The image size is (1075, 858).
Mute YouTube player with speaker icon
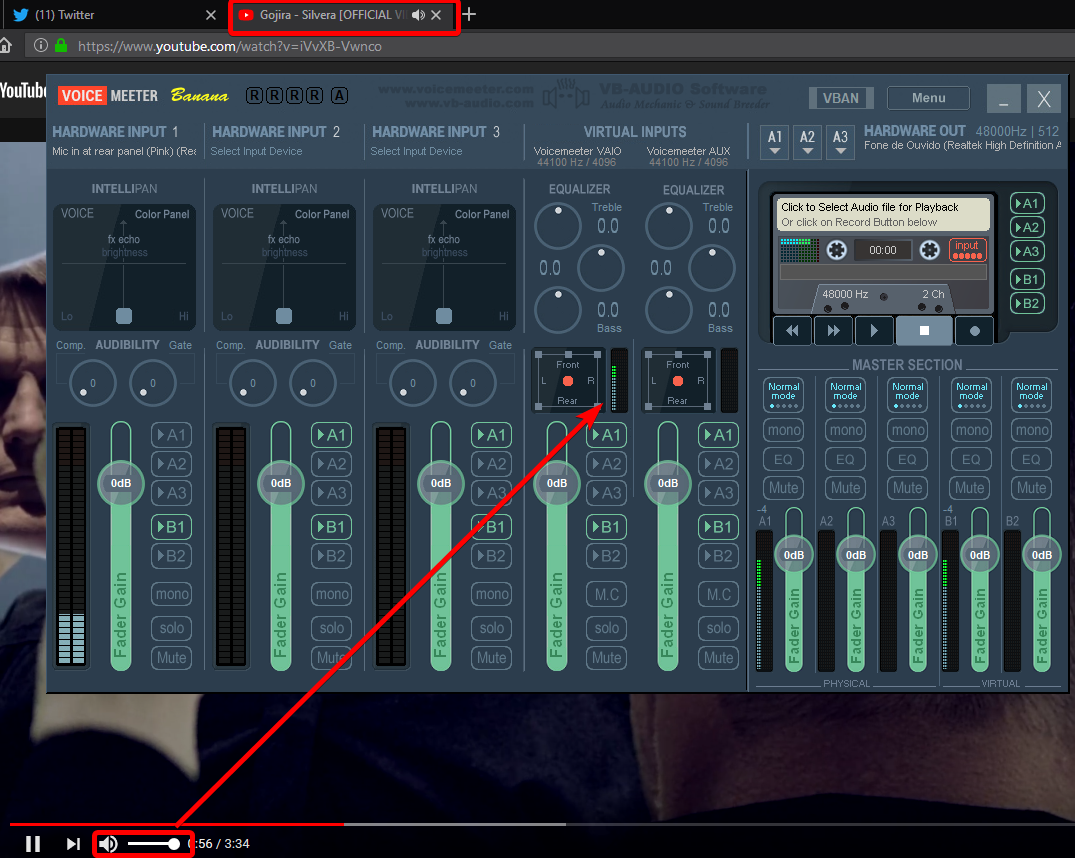click(108, 844)
